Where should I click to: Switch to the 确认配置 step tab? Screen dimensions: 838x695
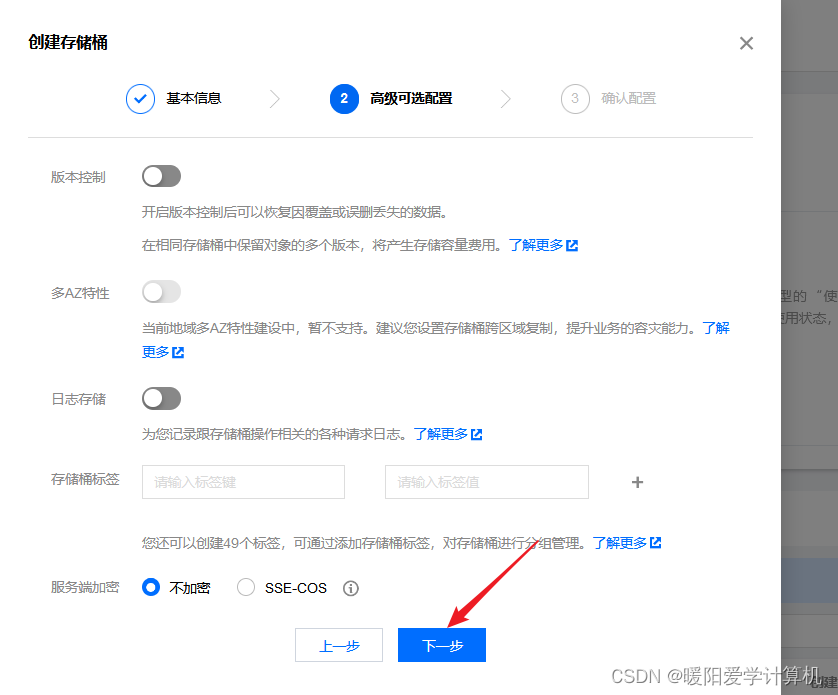click(629, 98)
